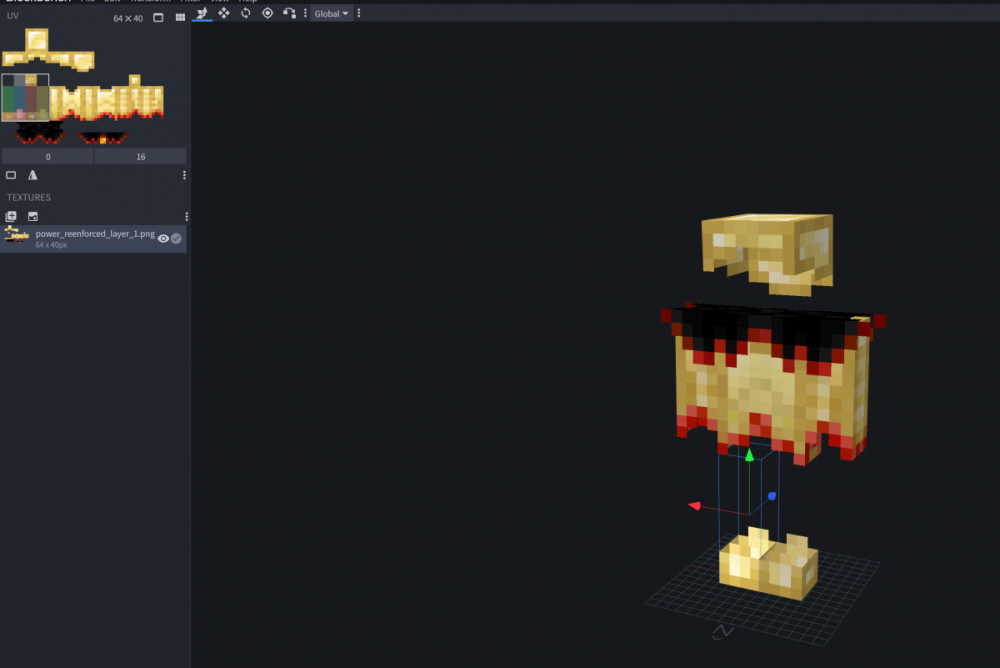Click the UV panel title
The width and height of the screenshot is (1000, 668).
pos(13,16)
